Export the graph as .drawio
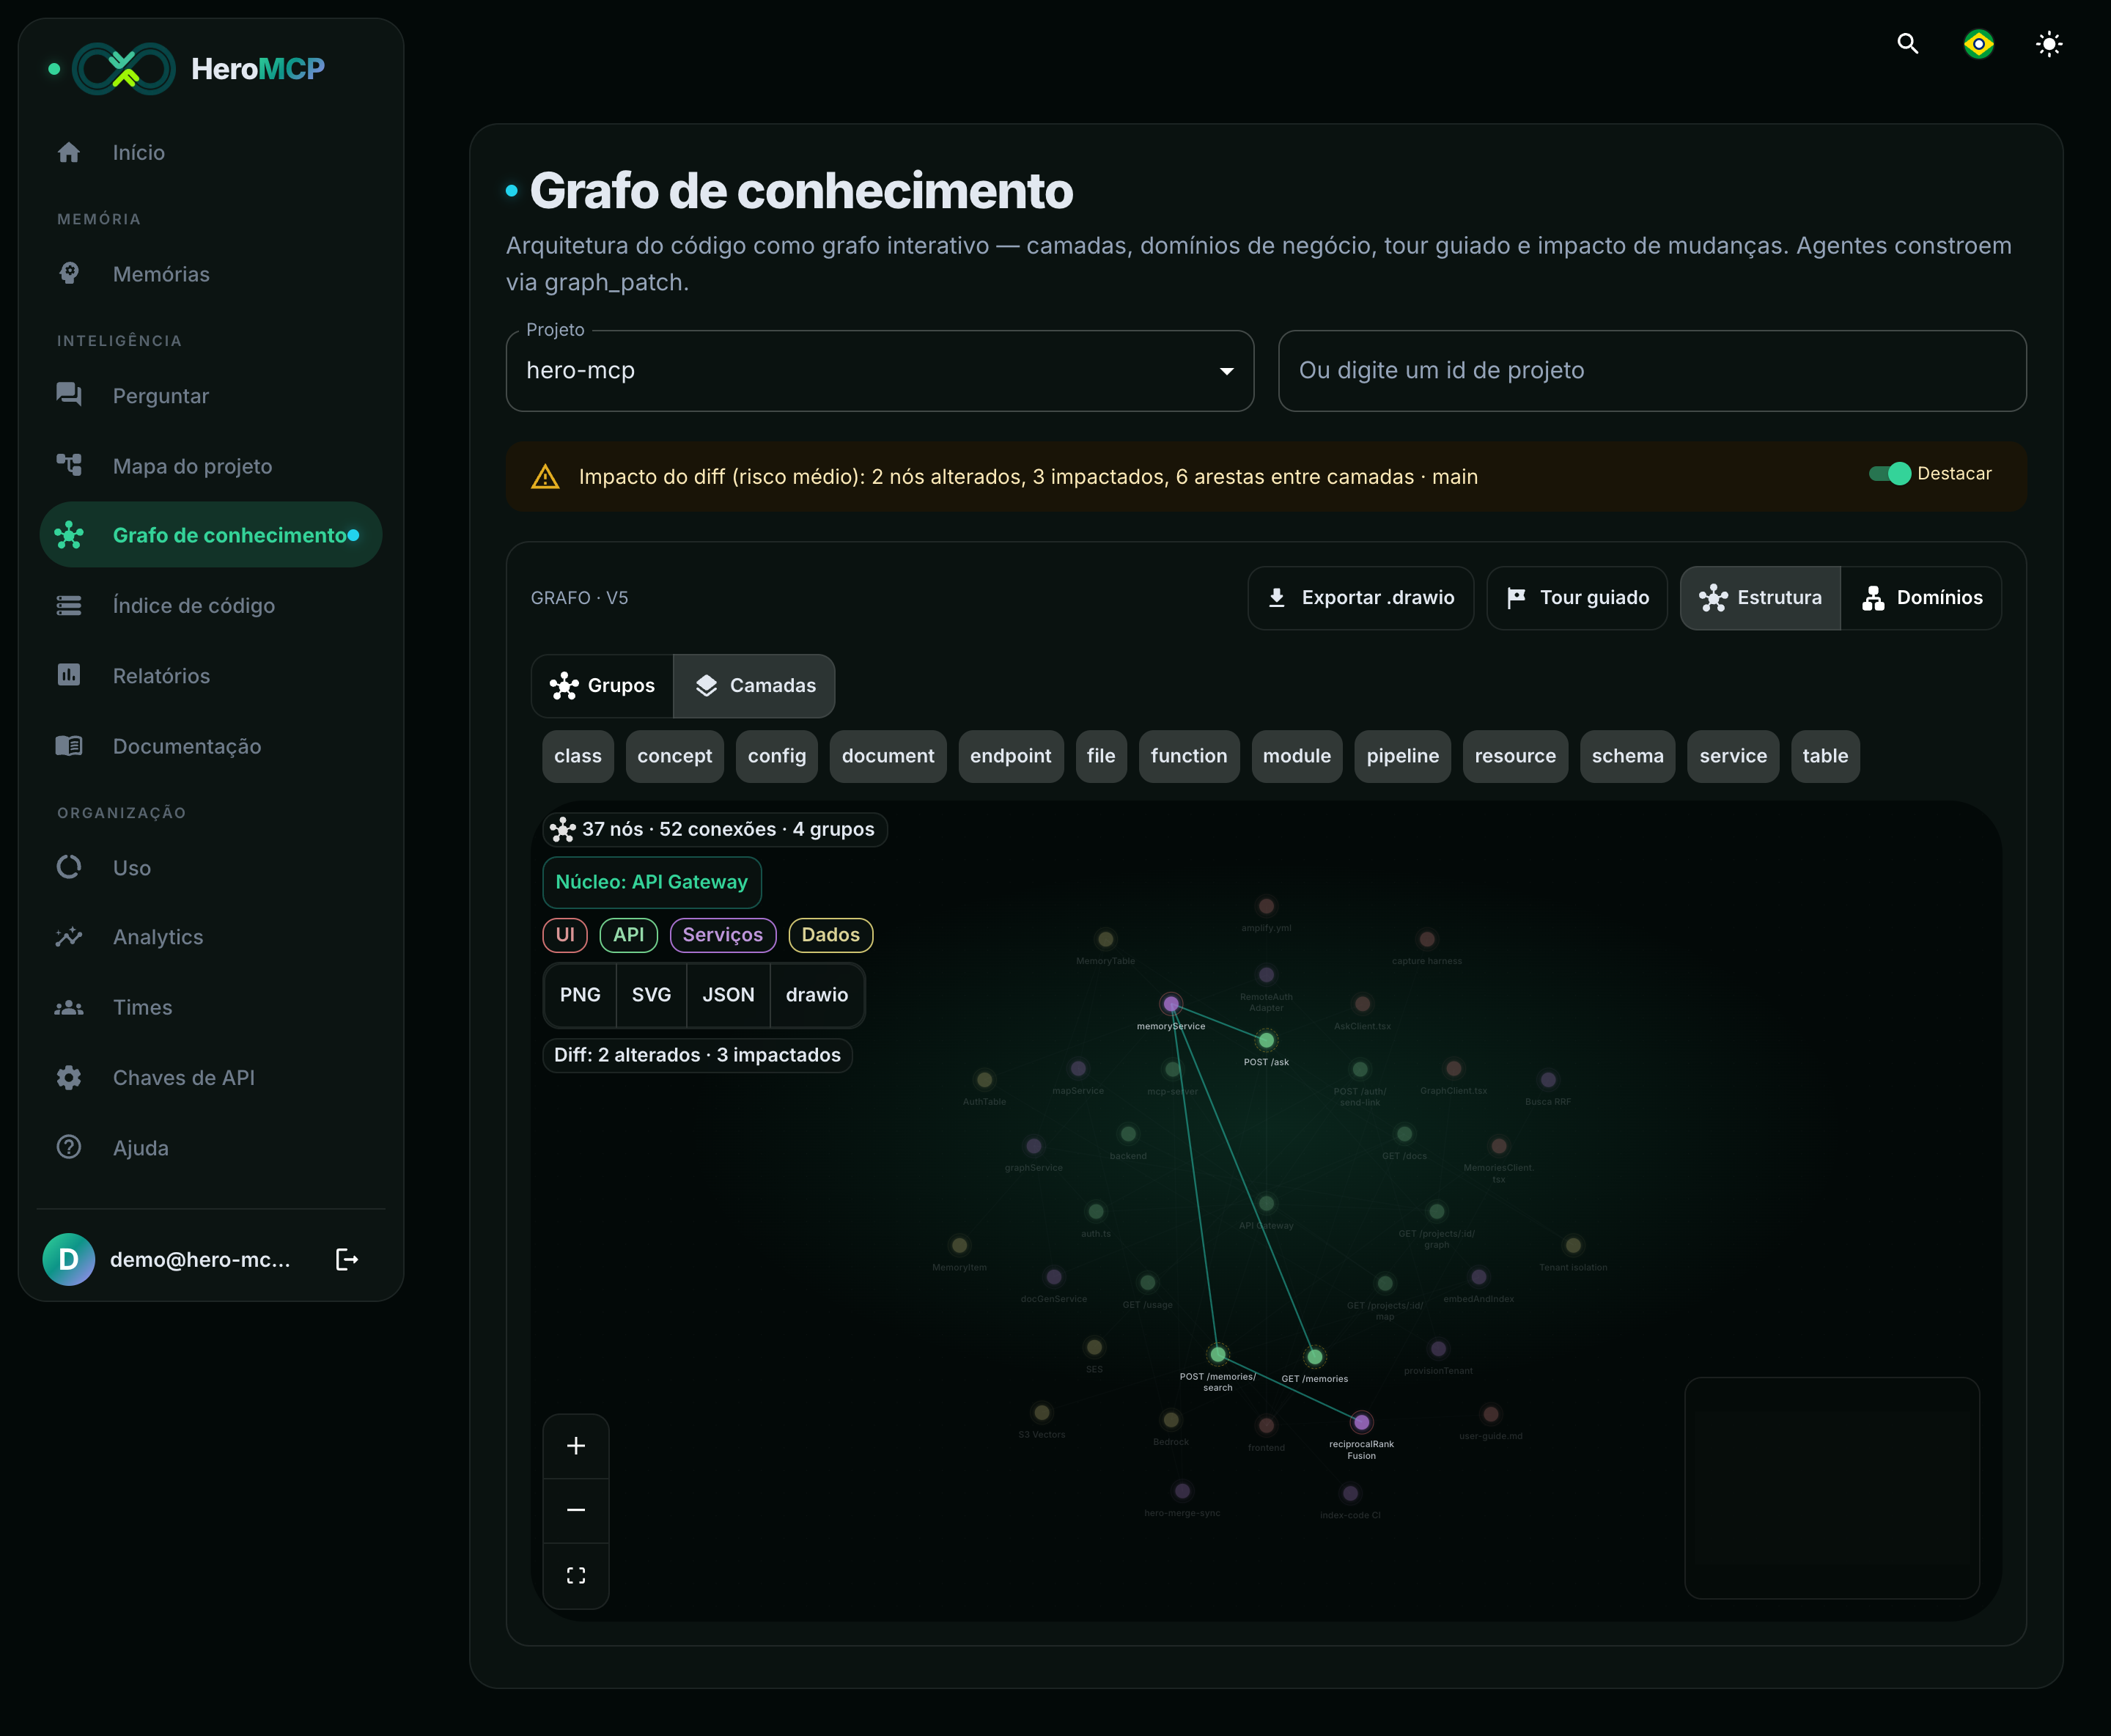Viewport: 2111px width, 1736px height. 1360,598
